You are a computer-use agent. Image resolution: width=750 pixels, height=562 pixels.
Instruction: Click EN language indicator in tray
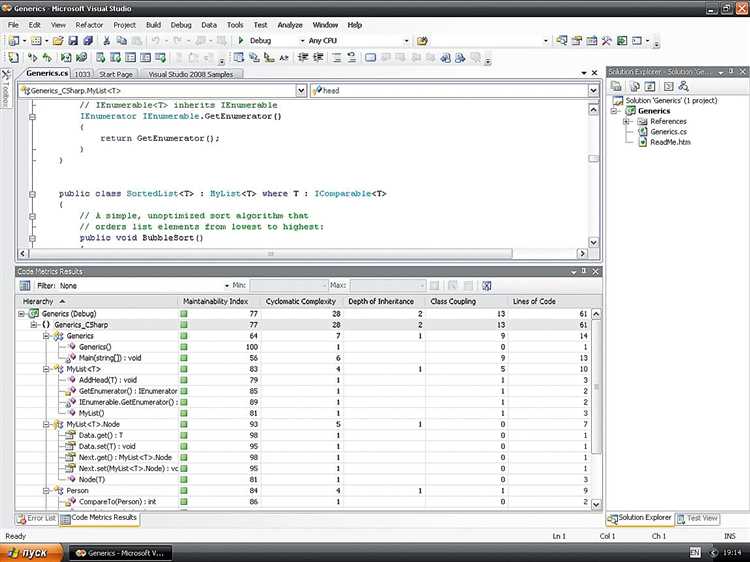[695, 553]
